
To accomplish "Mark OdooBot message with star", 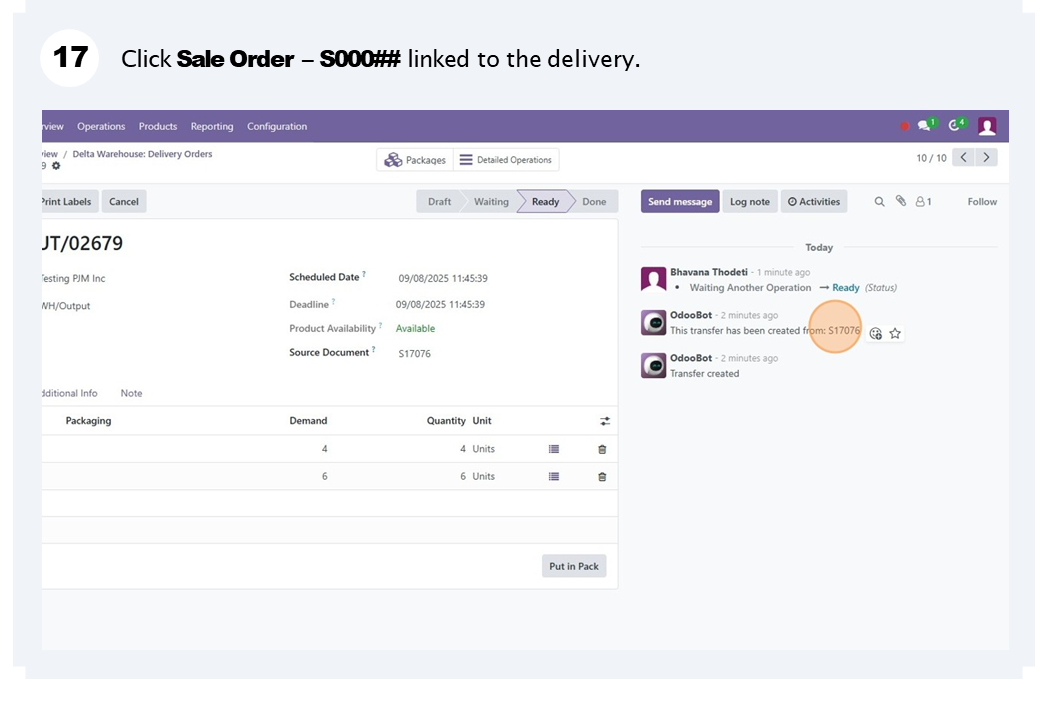I will (x=896, y=334).
